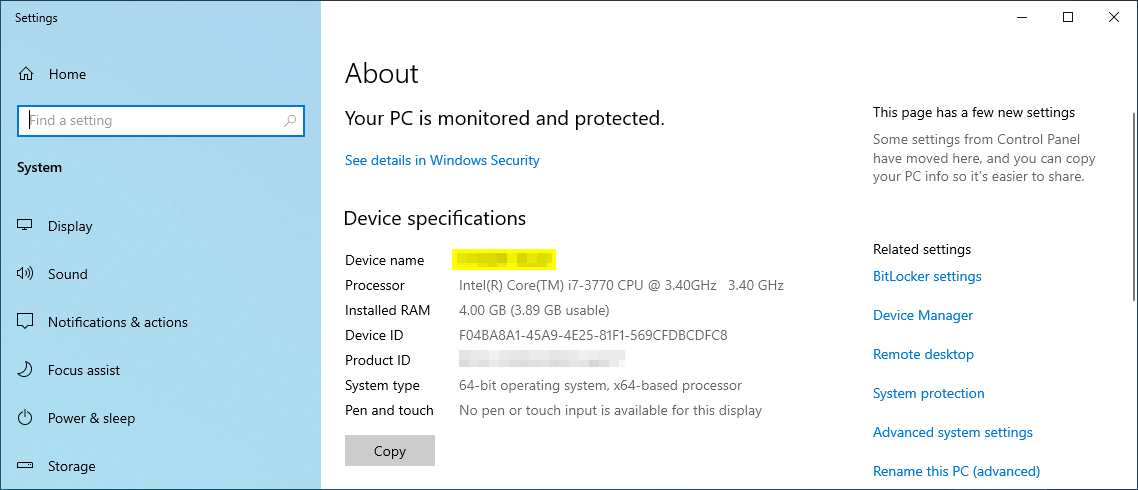Click the search magnifier icon

click(x=290, y=121)
